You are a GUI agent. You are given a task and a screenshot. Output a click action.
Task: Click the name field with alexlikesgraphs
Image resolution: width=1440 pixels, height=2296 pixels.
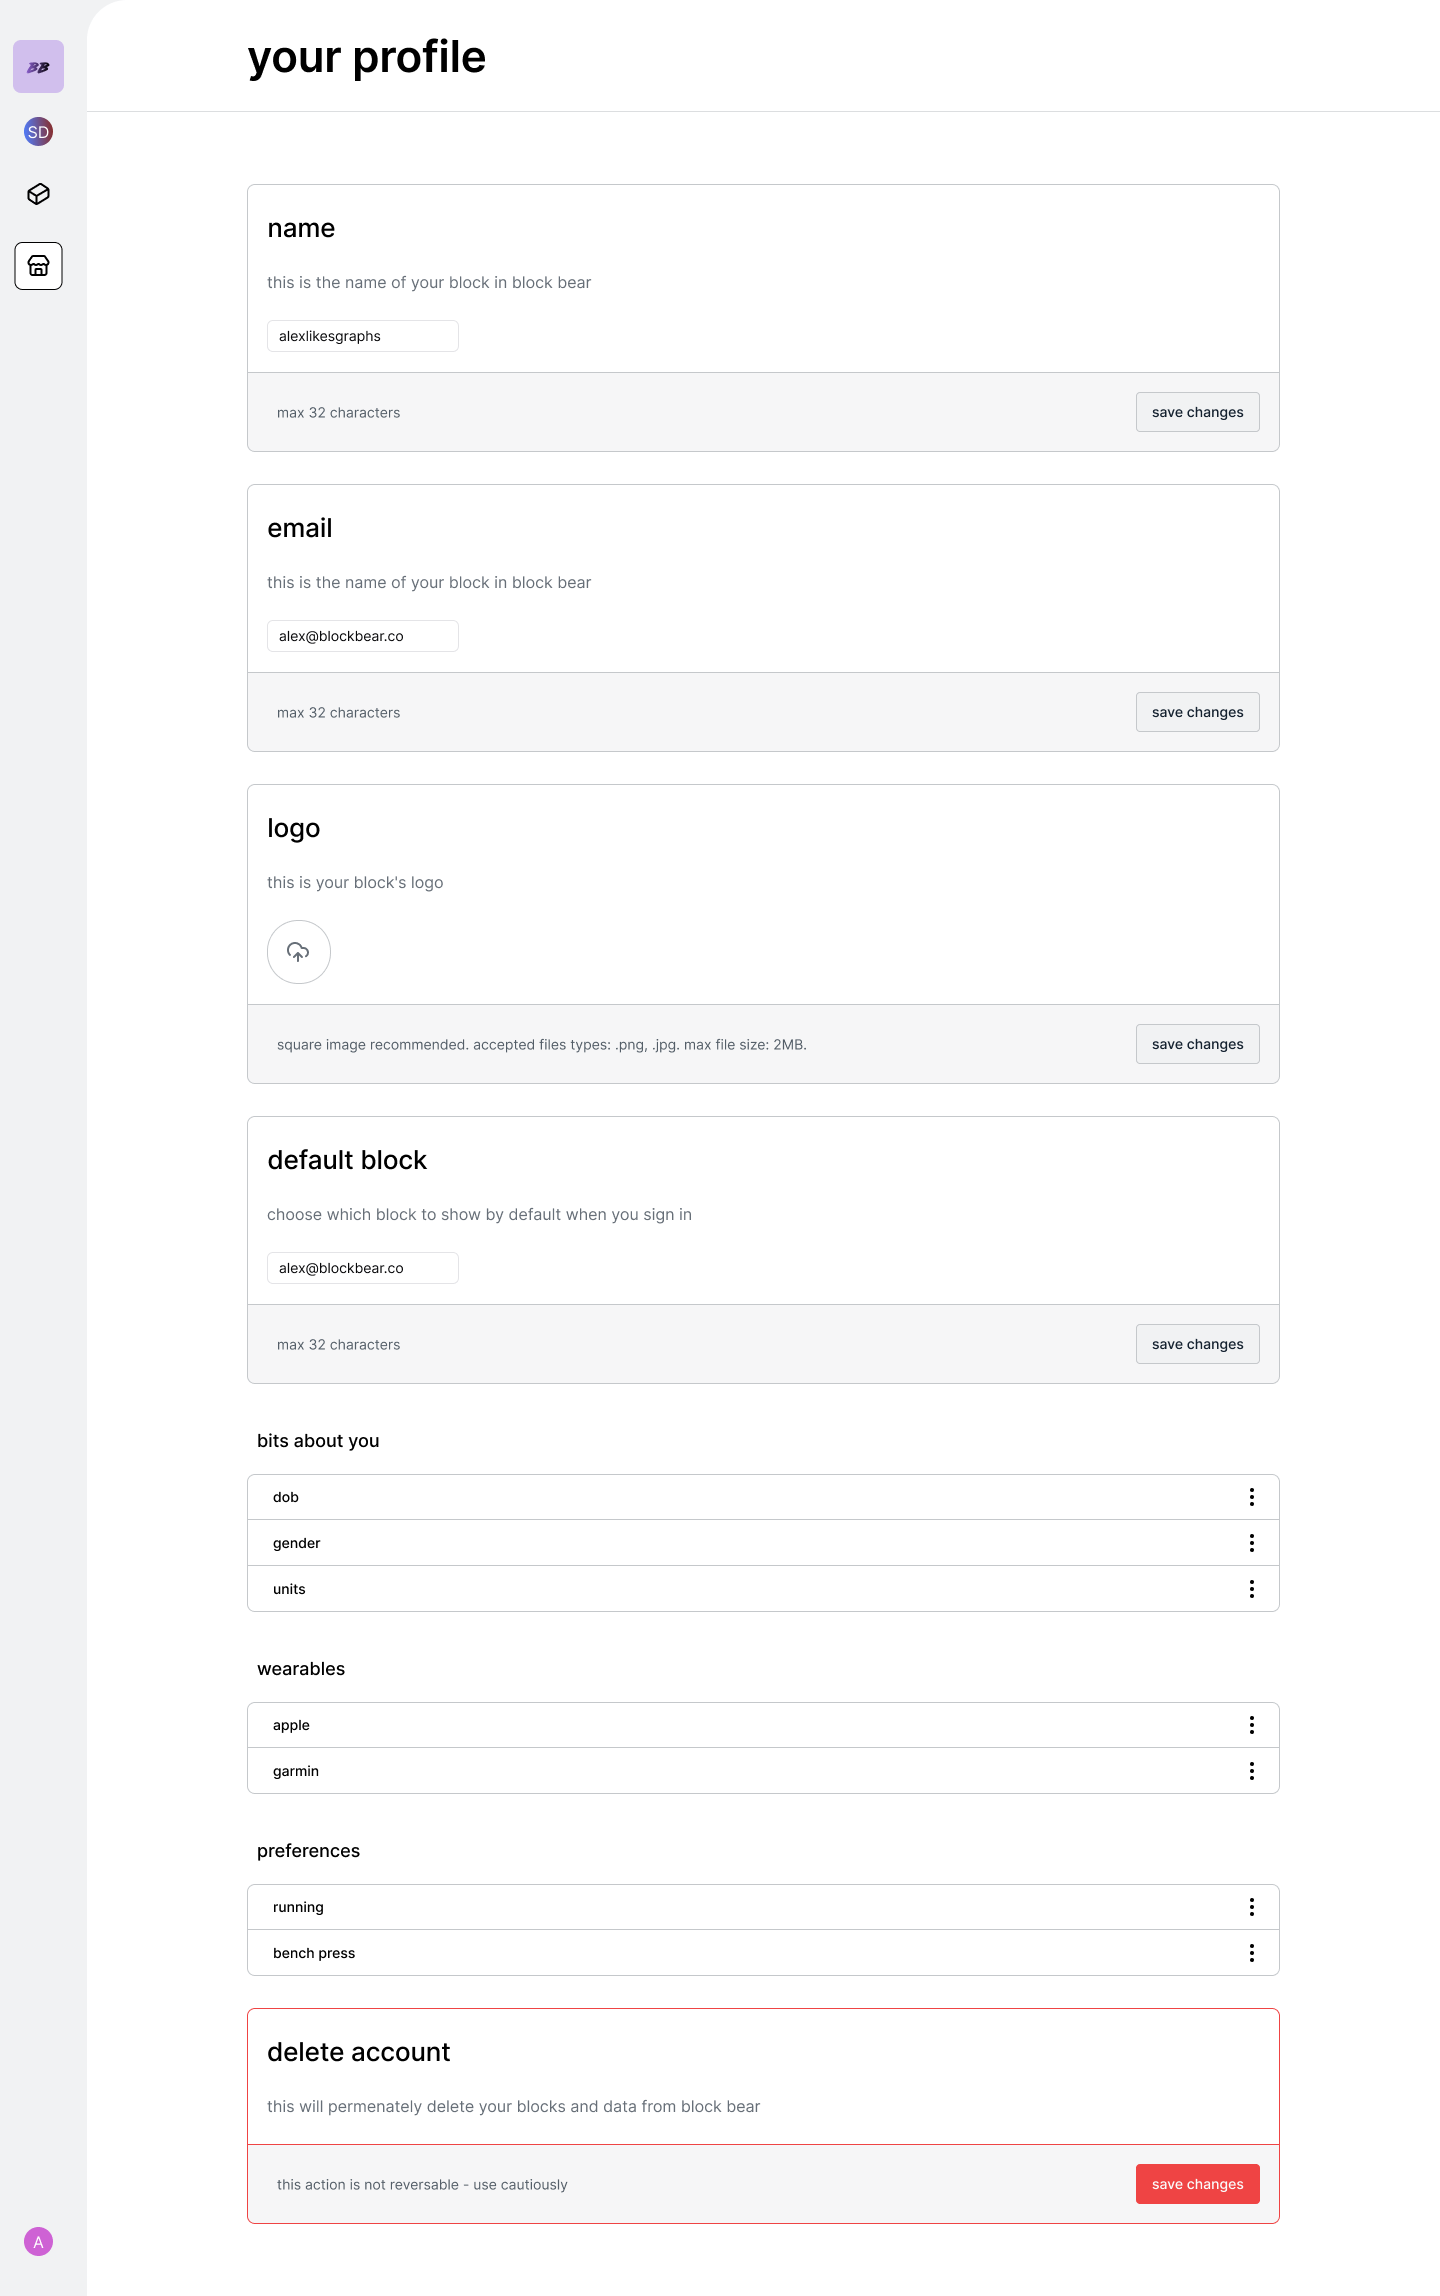point(362,336)
